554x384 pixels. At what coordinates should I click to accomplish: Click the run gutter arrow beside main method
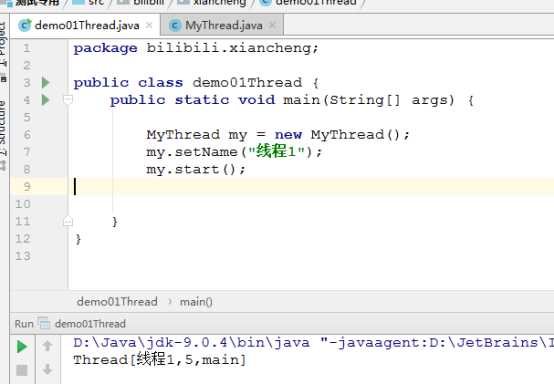45,100
